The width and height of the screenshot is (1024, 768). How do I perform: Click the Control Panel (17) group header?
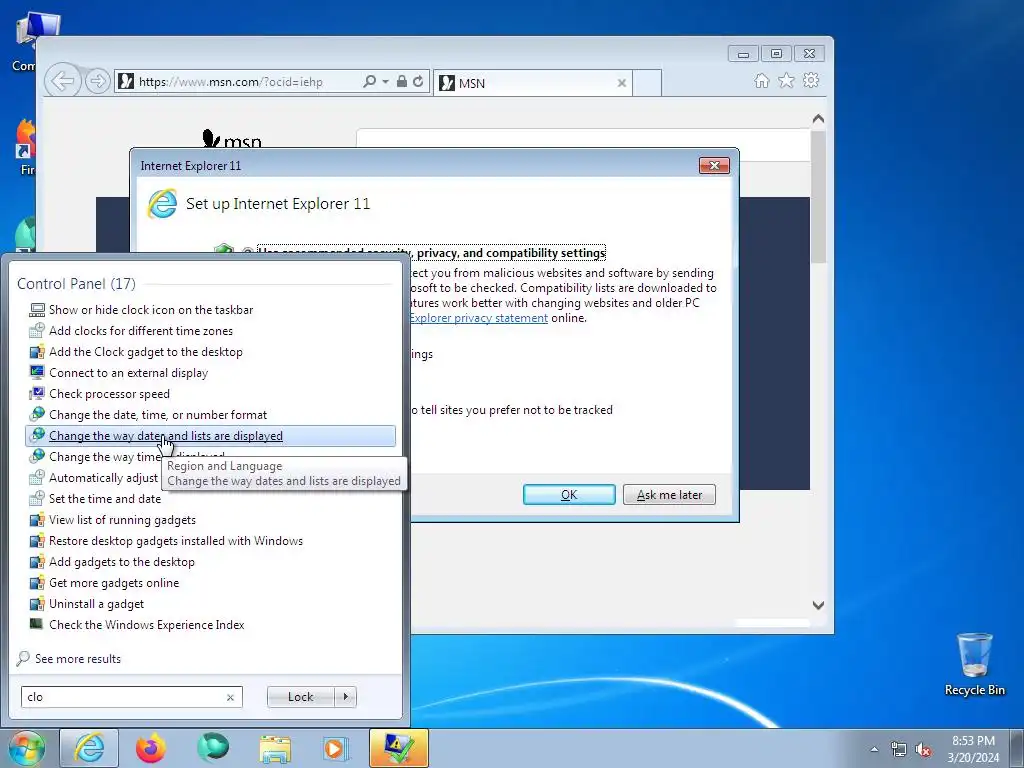click(76, 283)
